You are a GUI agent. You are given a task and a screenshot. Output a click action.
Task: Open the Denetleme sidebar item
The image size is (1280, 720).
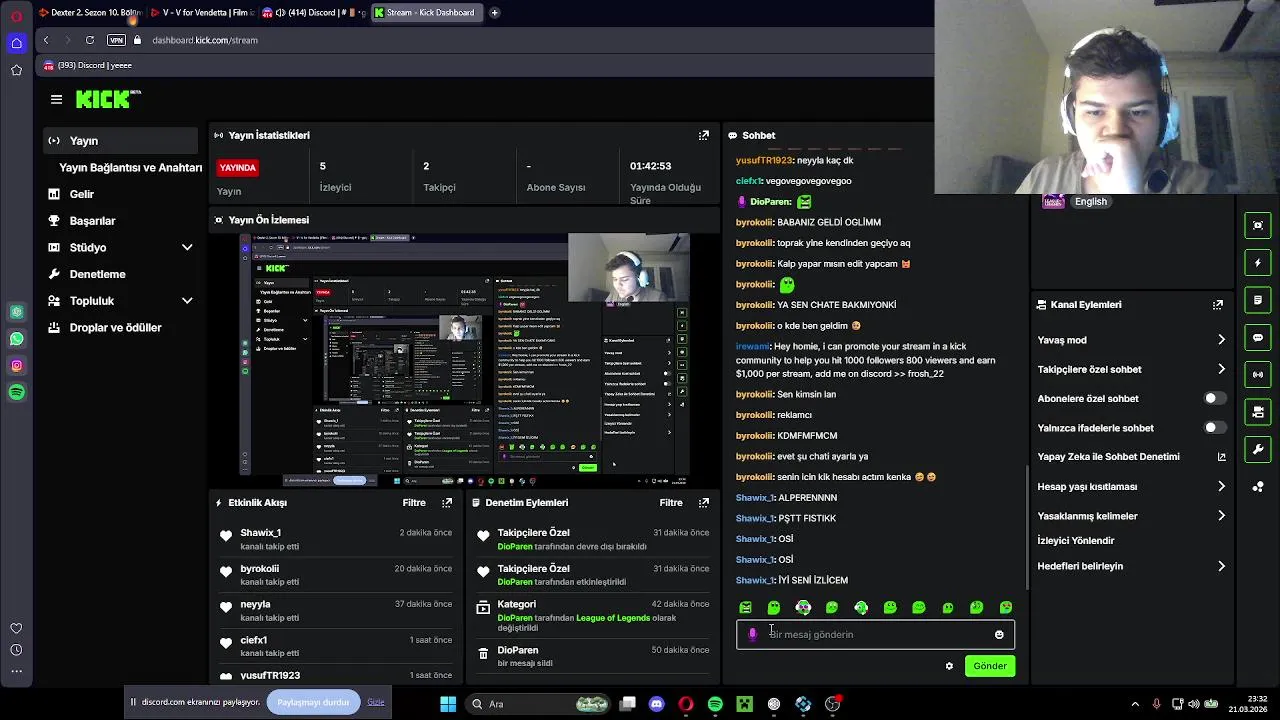[97, 274]
